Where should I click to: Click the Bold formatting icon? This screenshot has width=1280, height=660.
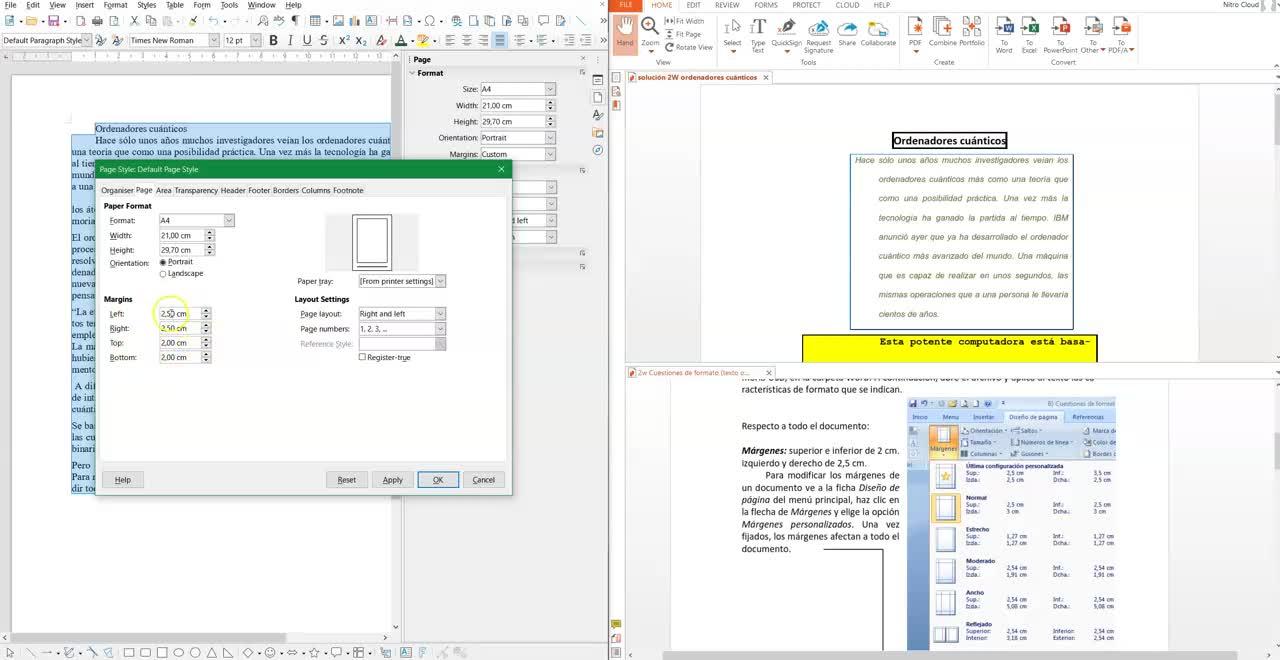pos(274,40)
